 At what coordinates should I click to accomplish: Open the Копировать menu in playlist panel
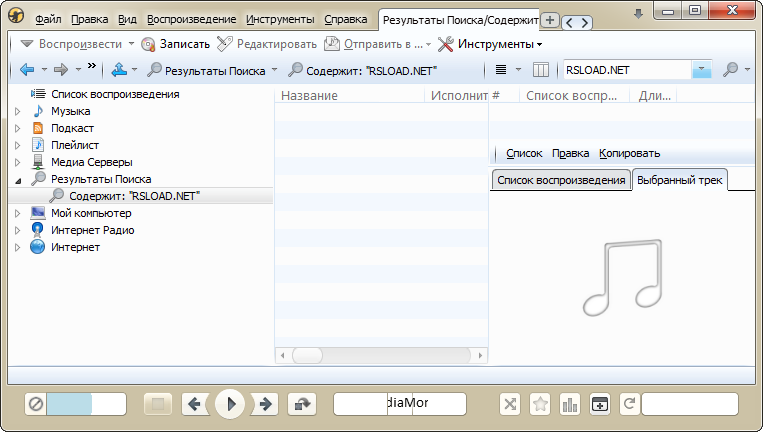629,153
